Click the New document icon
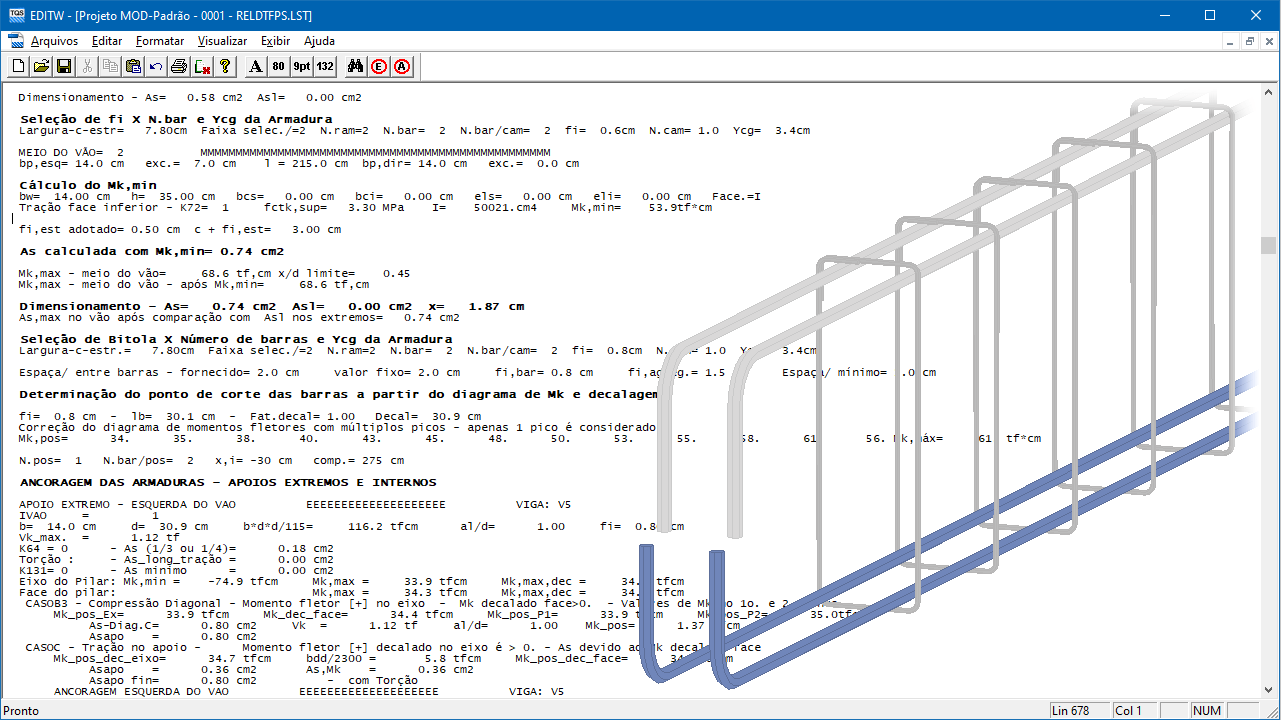1281x720 pixels. pyautogui.click(x=18, y=67)
